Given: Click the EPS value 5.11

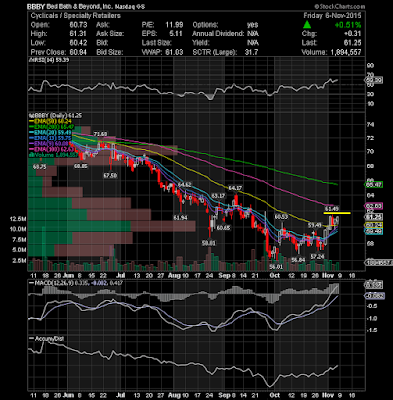Looking at the screenshot, I should (x=176, y=34).
